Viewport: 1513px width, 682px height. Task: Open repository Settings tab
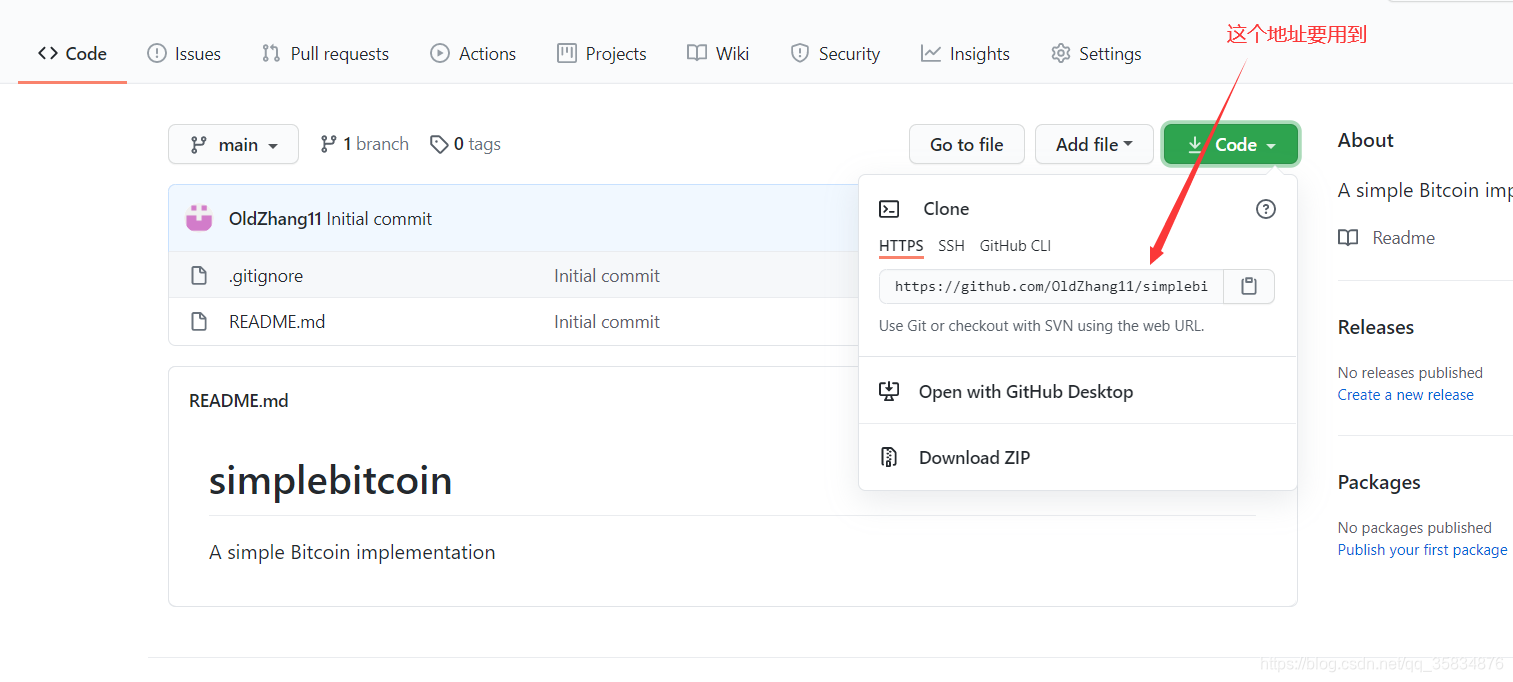[x=1096, y=54]
